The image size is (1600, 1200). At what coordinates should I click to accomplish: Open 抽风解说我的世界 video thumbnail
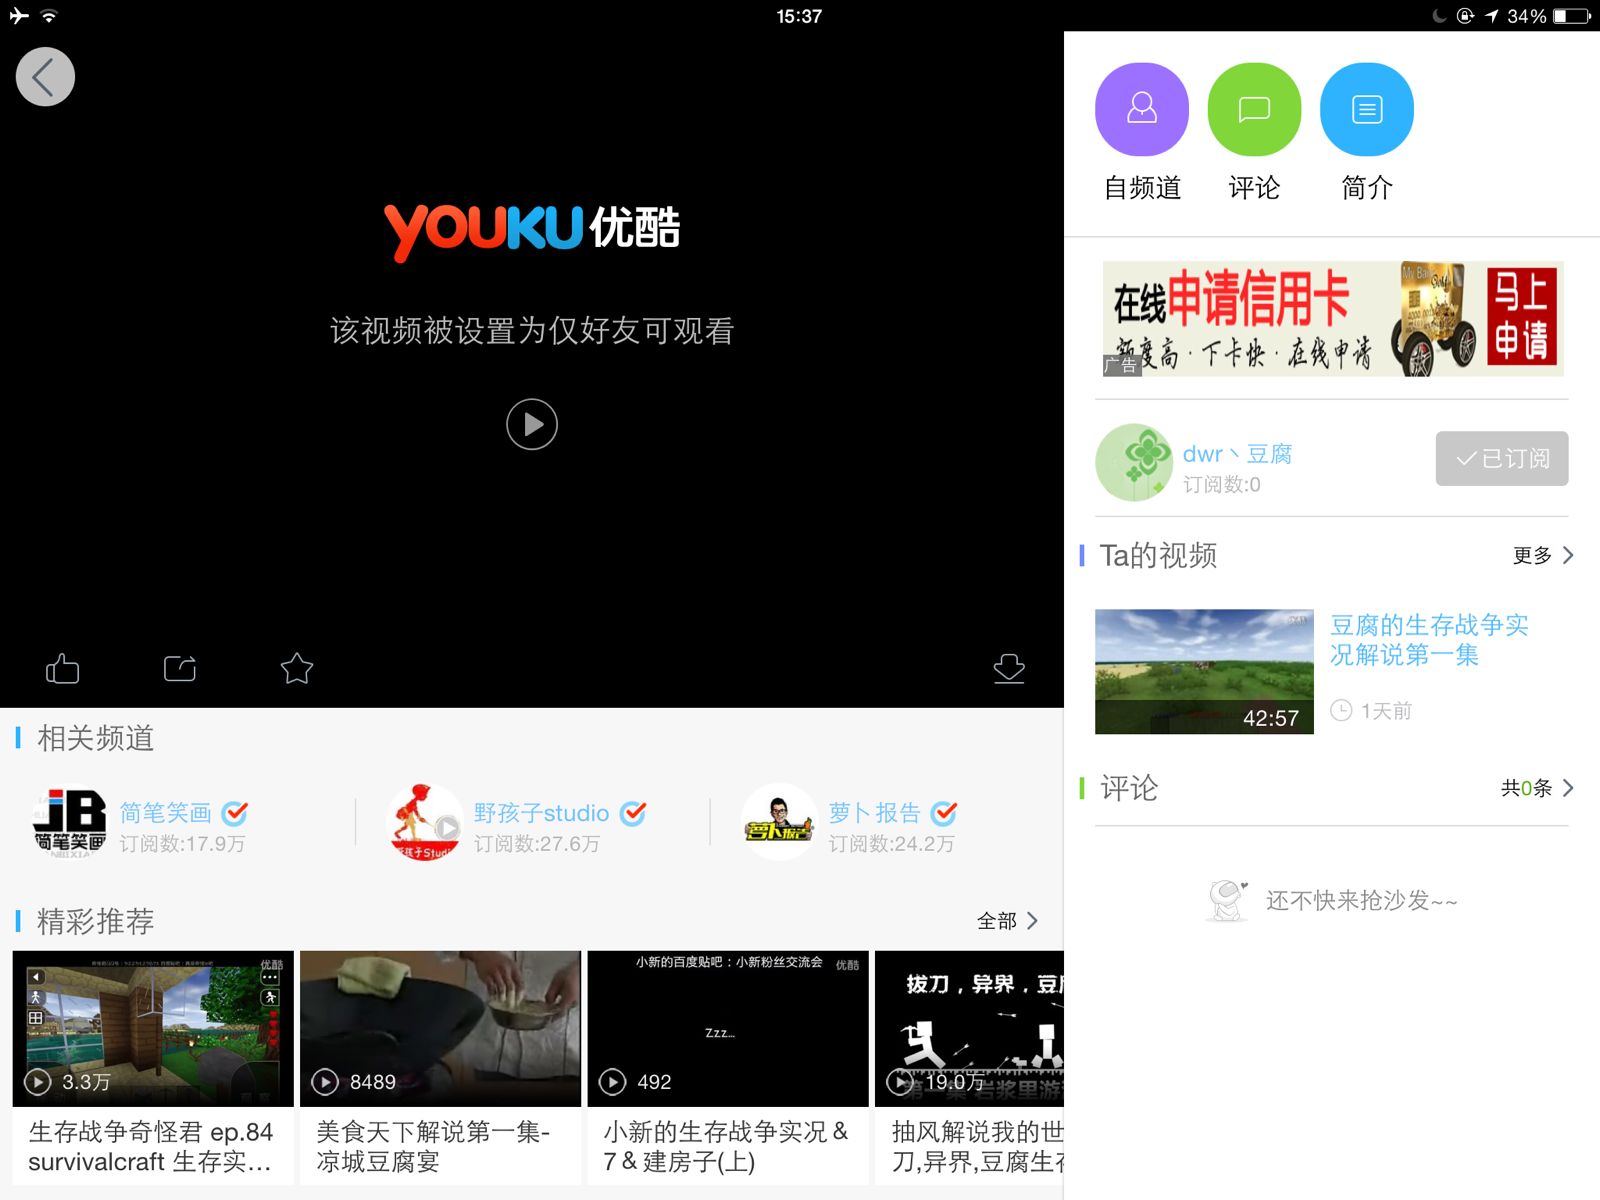(969, 1029)
